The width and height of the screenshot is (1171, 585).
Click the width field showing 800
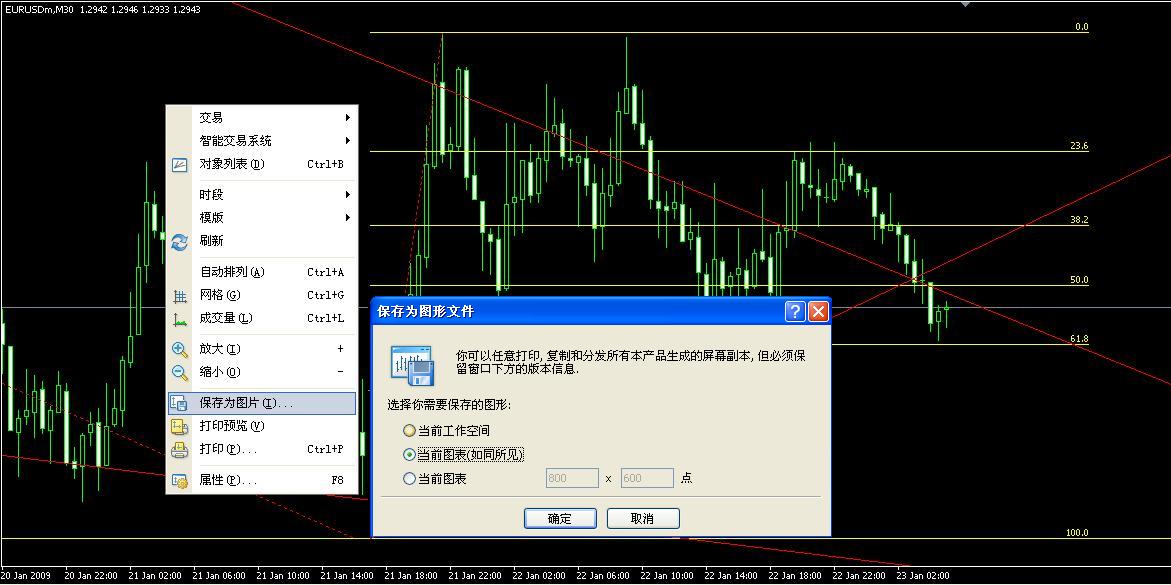pos(573,478)
